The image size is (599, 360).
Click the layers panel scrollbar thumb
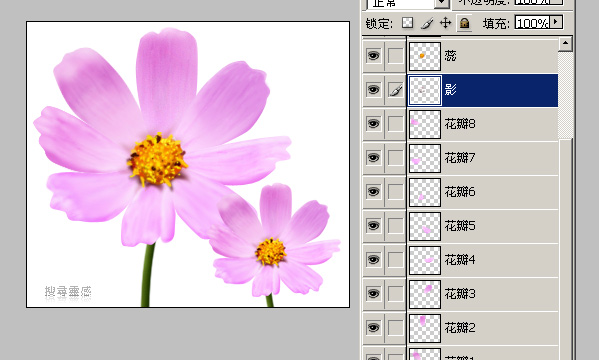pos(565,248)
